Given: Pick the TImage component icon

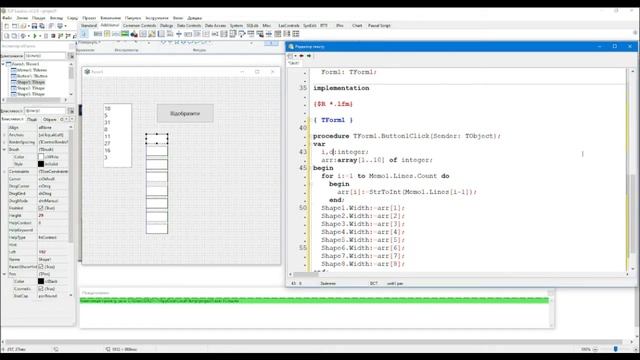Looking at the screenshot, I should point(124,34).
